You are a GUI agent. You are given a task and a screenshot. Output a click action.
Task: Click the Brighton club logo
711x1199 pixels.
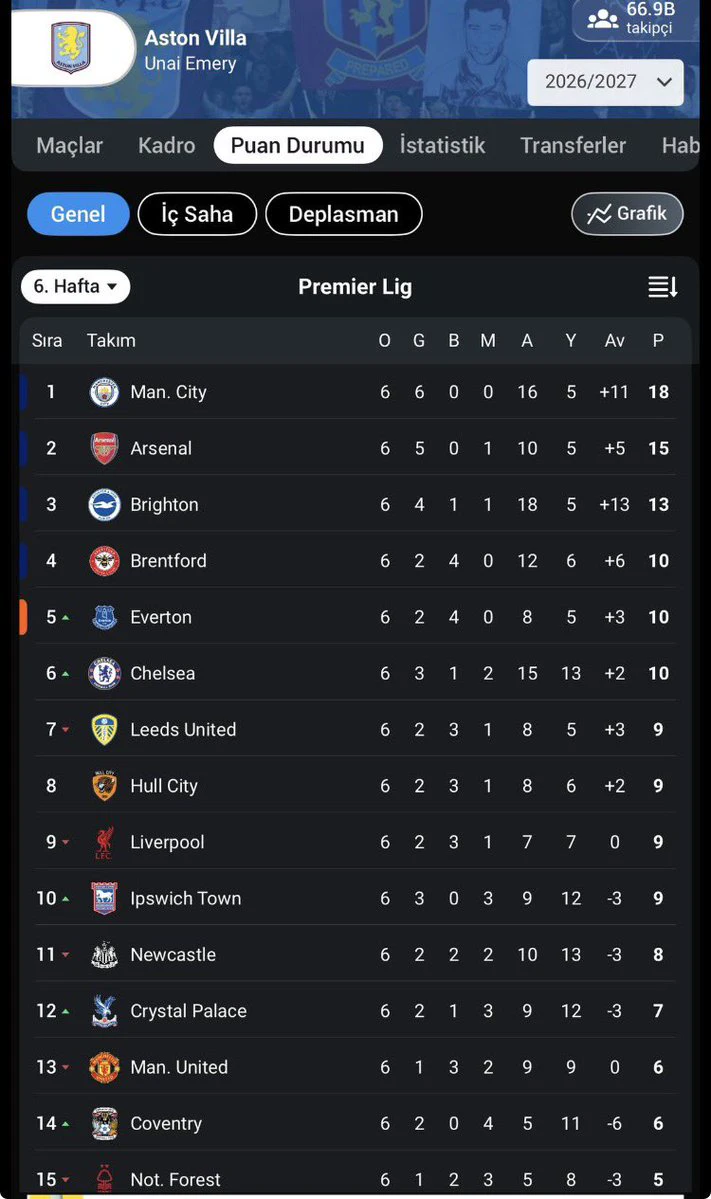tap(104, 505)
